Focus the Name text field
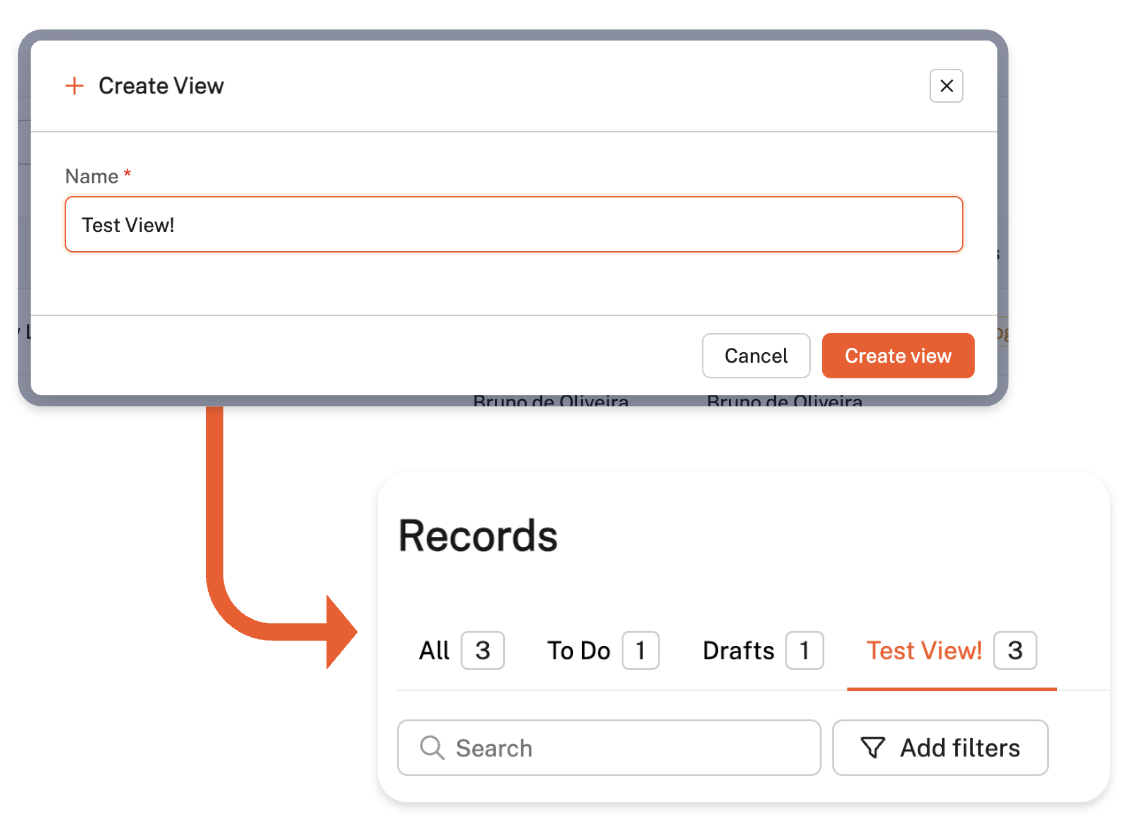Screen dimensions: 1136x834 (513, 224)
